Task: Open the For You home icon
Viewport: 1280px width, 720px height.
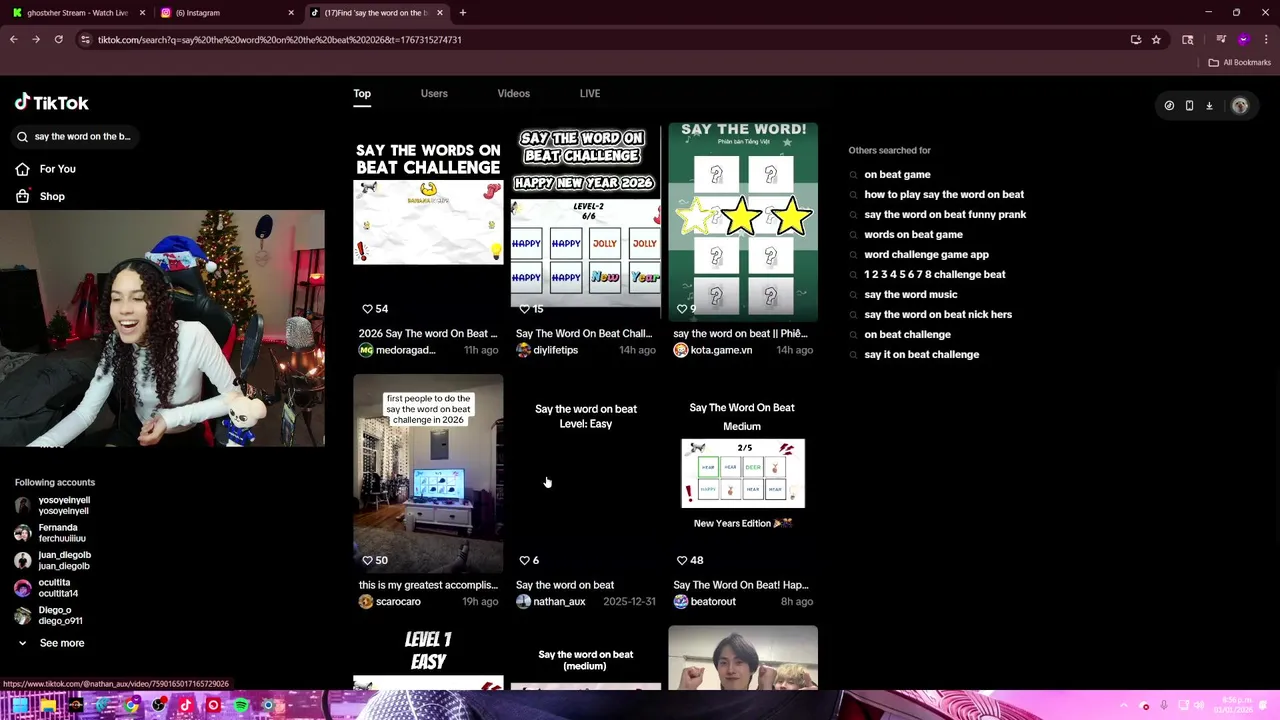Action: (x=22, y=169)
